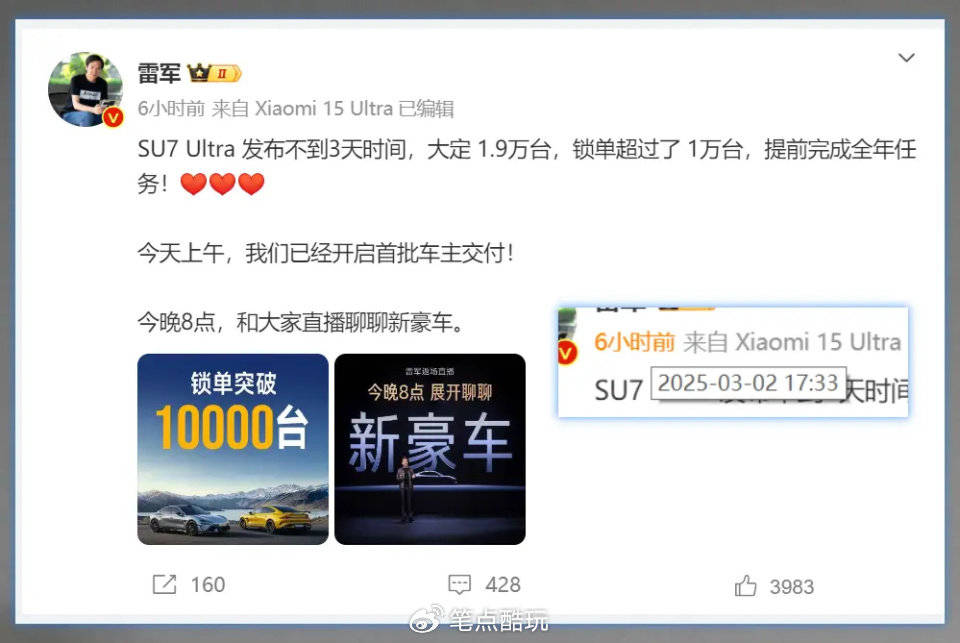The width and height of the screenshot is (960, 643).
Task: Open the Xiaomi 15 Ultra source link
Action: pyautogui.click(x=323, y=108)
